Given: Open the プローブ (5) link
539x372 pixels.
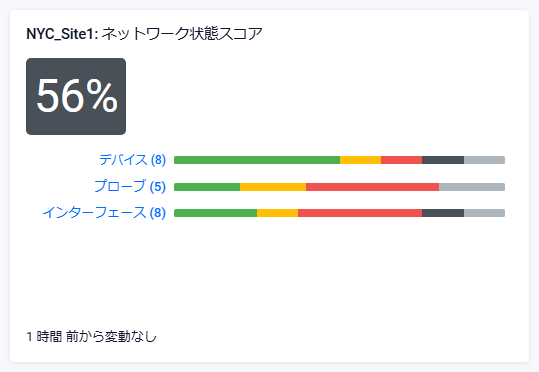Looking at the screenshot, I should (x=130, y=186).
